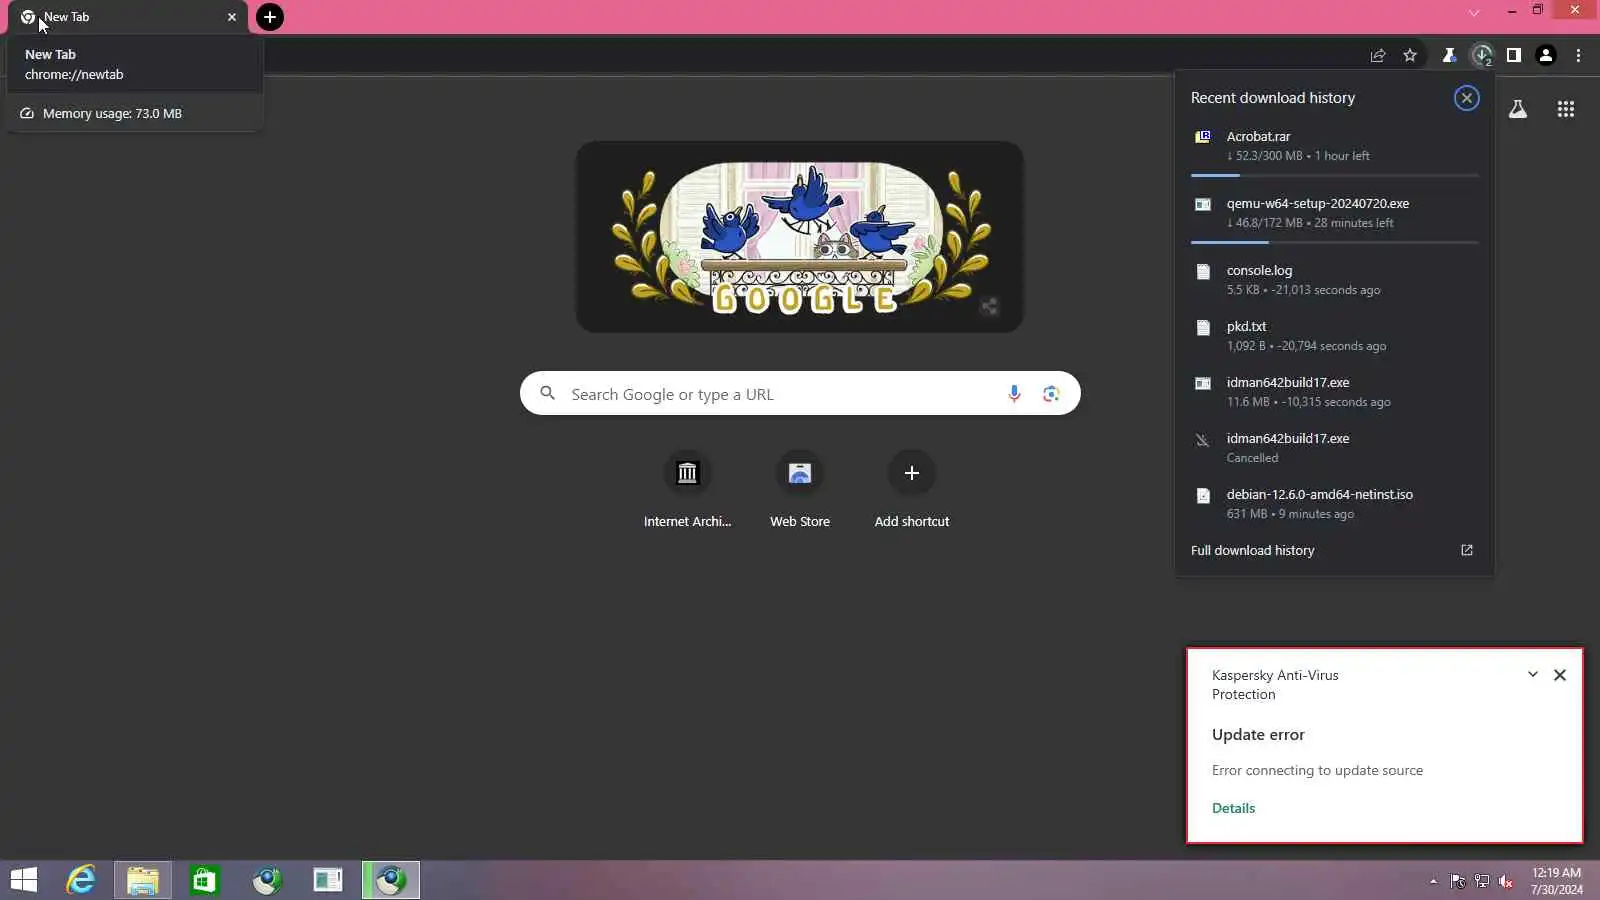Open the 11.6 MB idman642build17.exe download
The width and height of the screenshot is (1600, 900).
click(x=1335, y=392)
